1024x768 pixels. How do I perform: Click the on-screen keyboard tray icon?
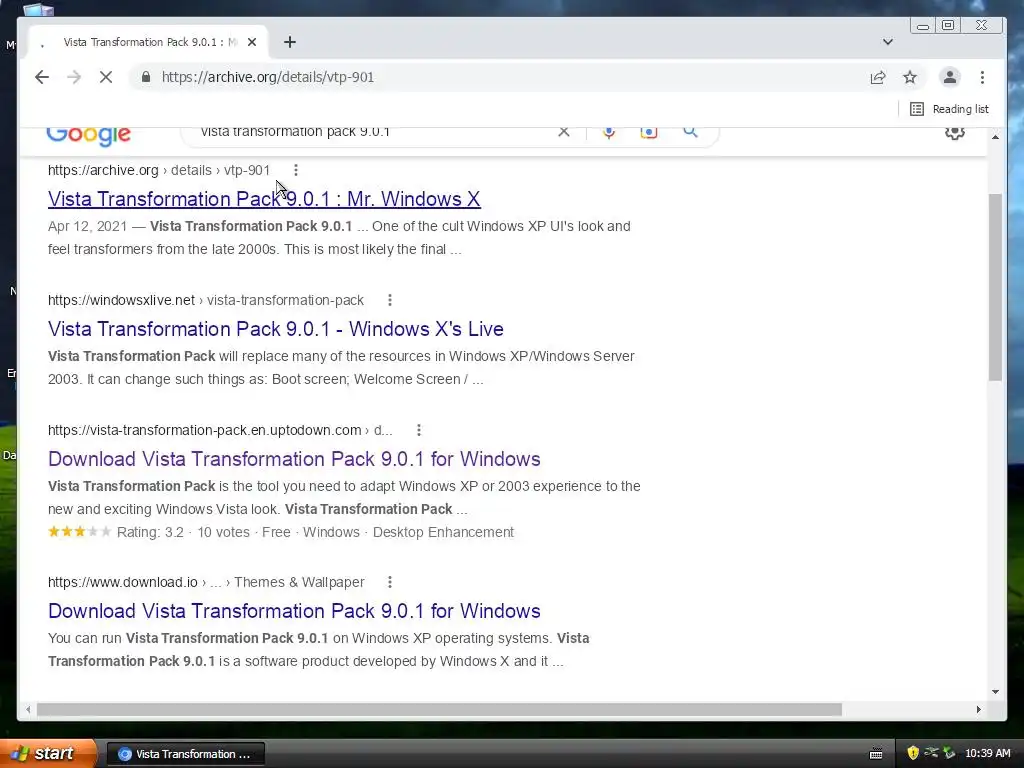tap(876, 754)
